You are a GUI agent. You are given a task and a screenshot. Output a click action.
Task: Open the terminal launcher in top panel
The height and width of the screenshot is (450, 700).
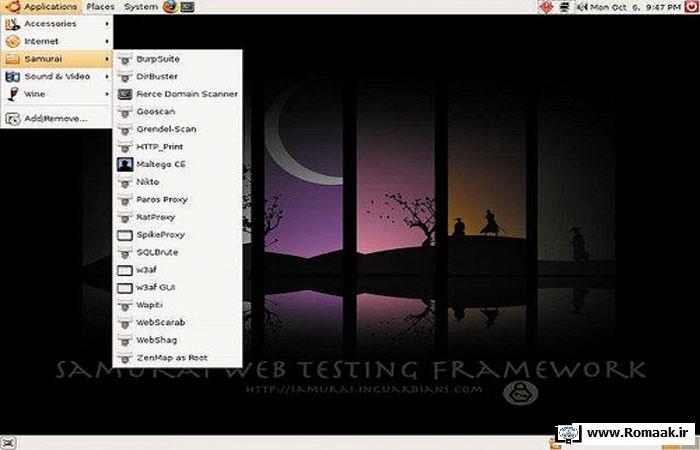188,7
